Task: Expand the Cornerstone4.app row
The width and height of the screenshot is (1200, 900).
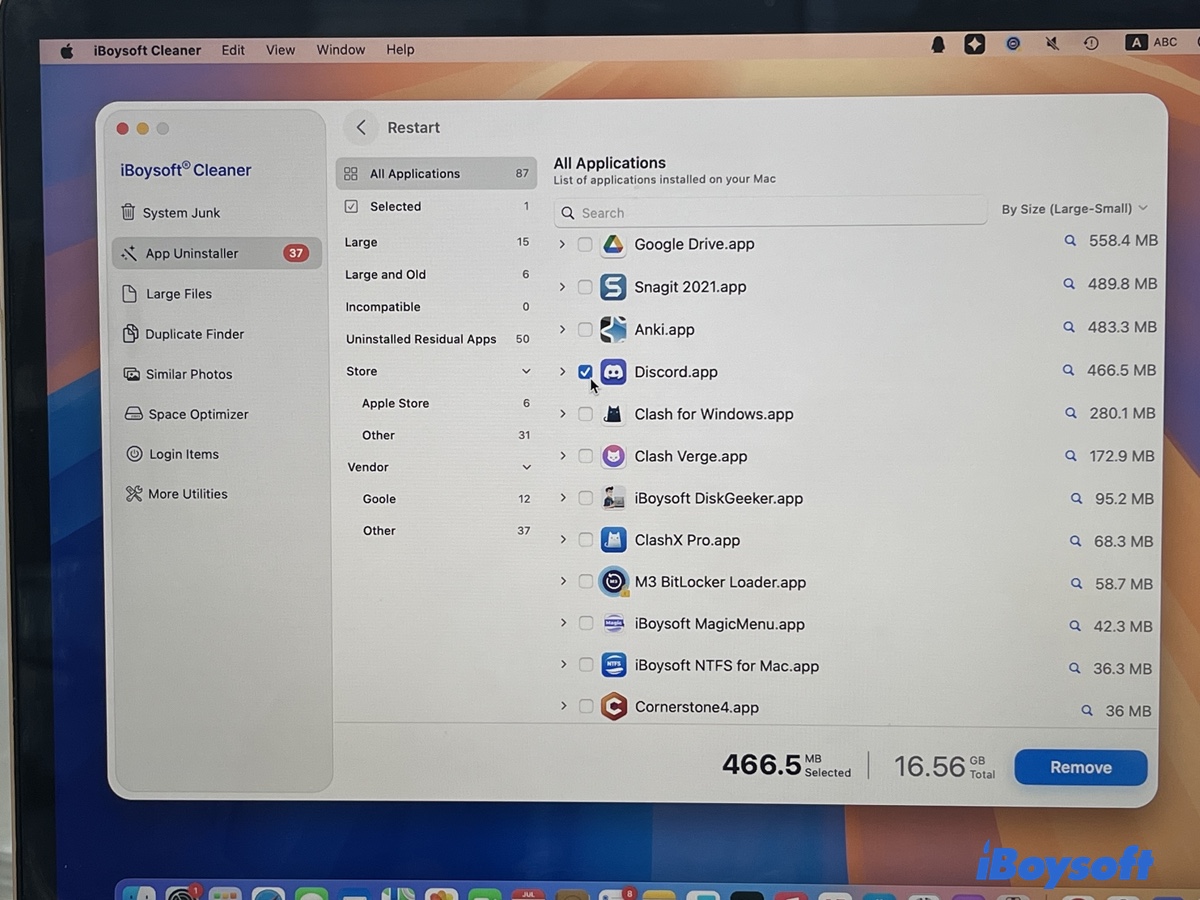Action: pyautogui.click(x=563, y=706)
